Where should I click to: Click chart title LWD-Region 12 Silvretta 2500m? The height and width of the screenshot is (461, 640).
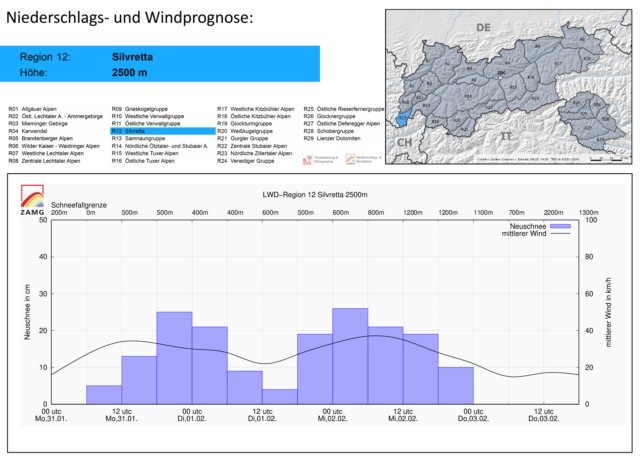(315, 195)
